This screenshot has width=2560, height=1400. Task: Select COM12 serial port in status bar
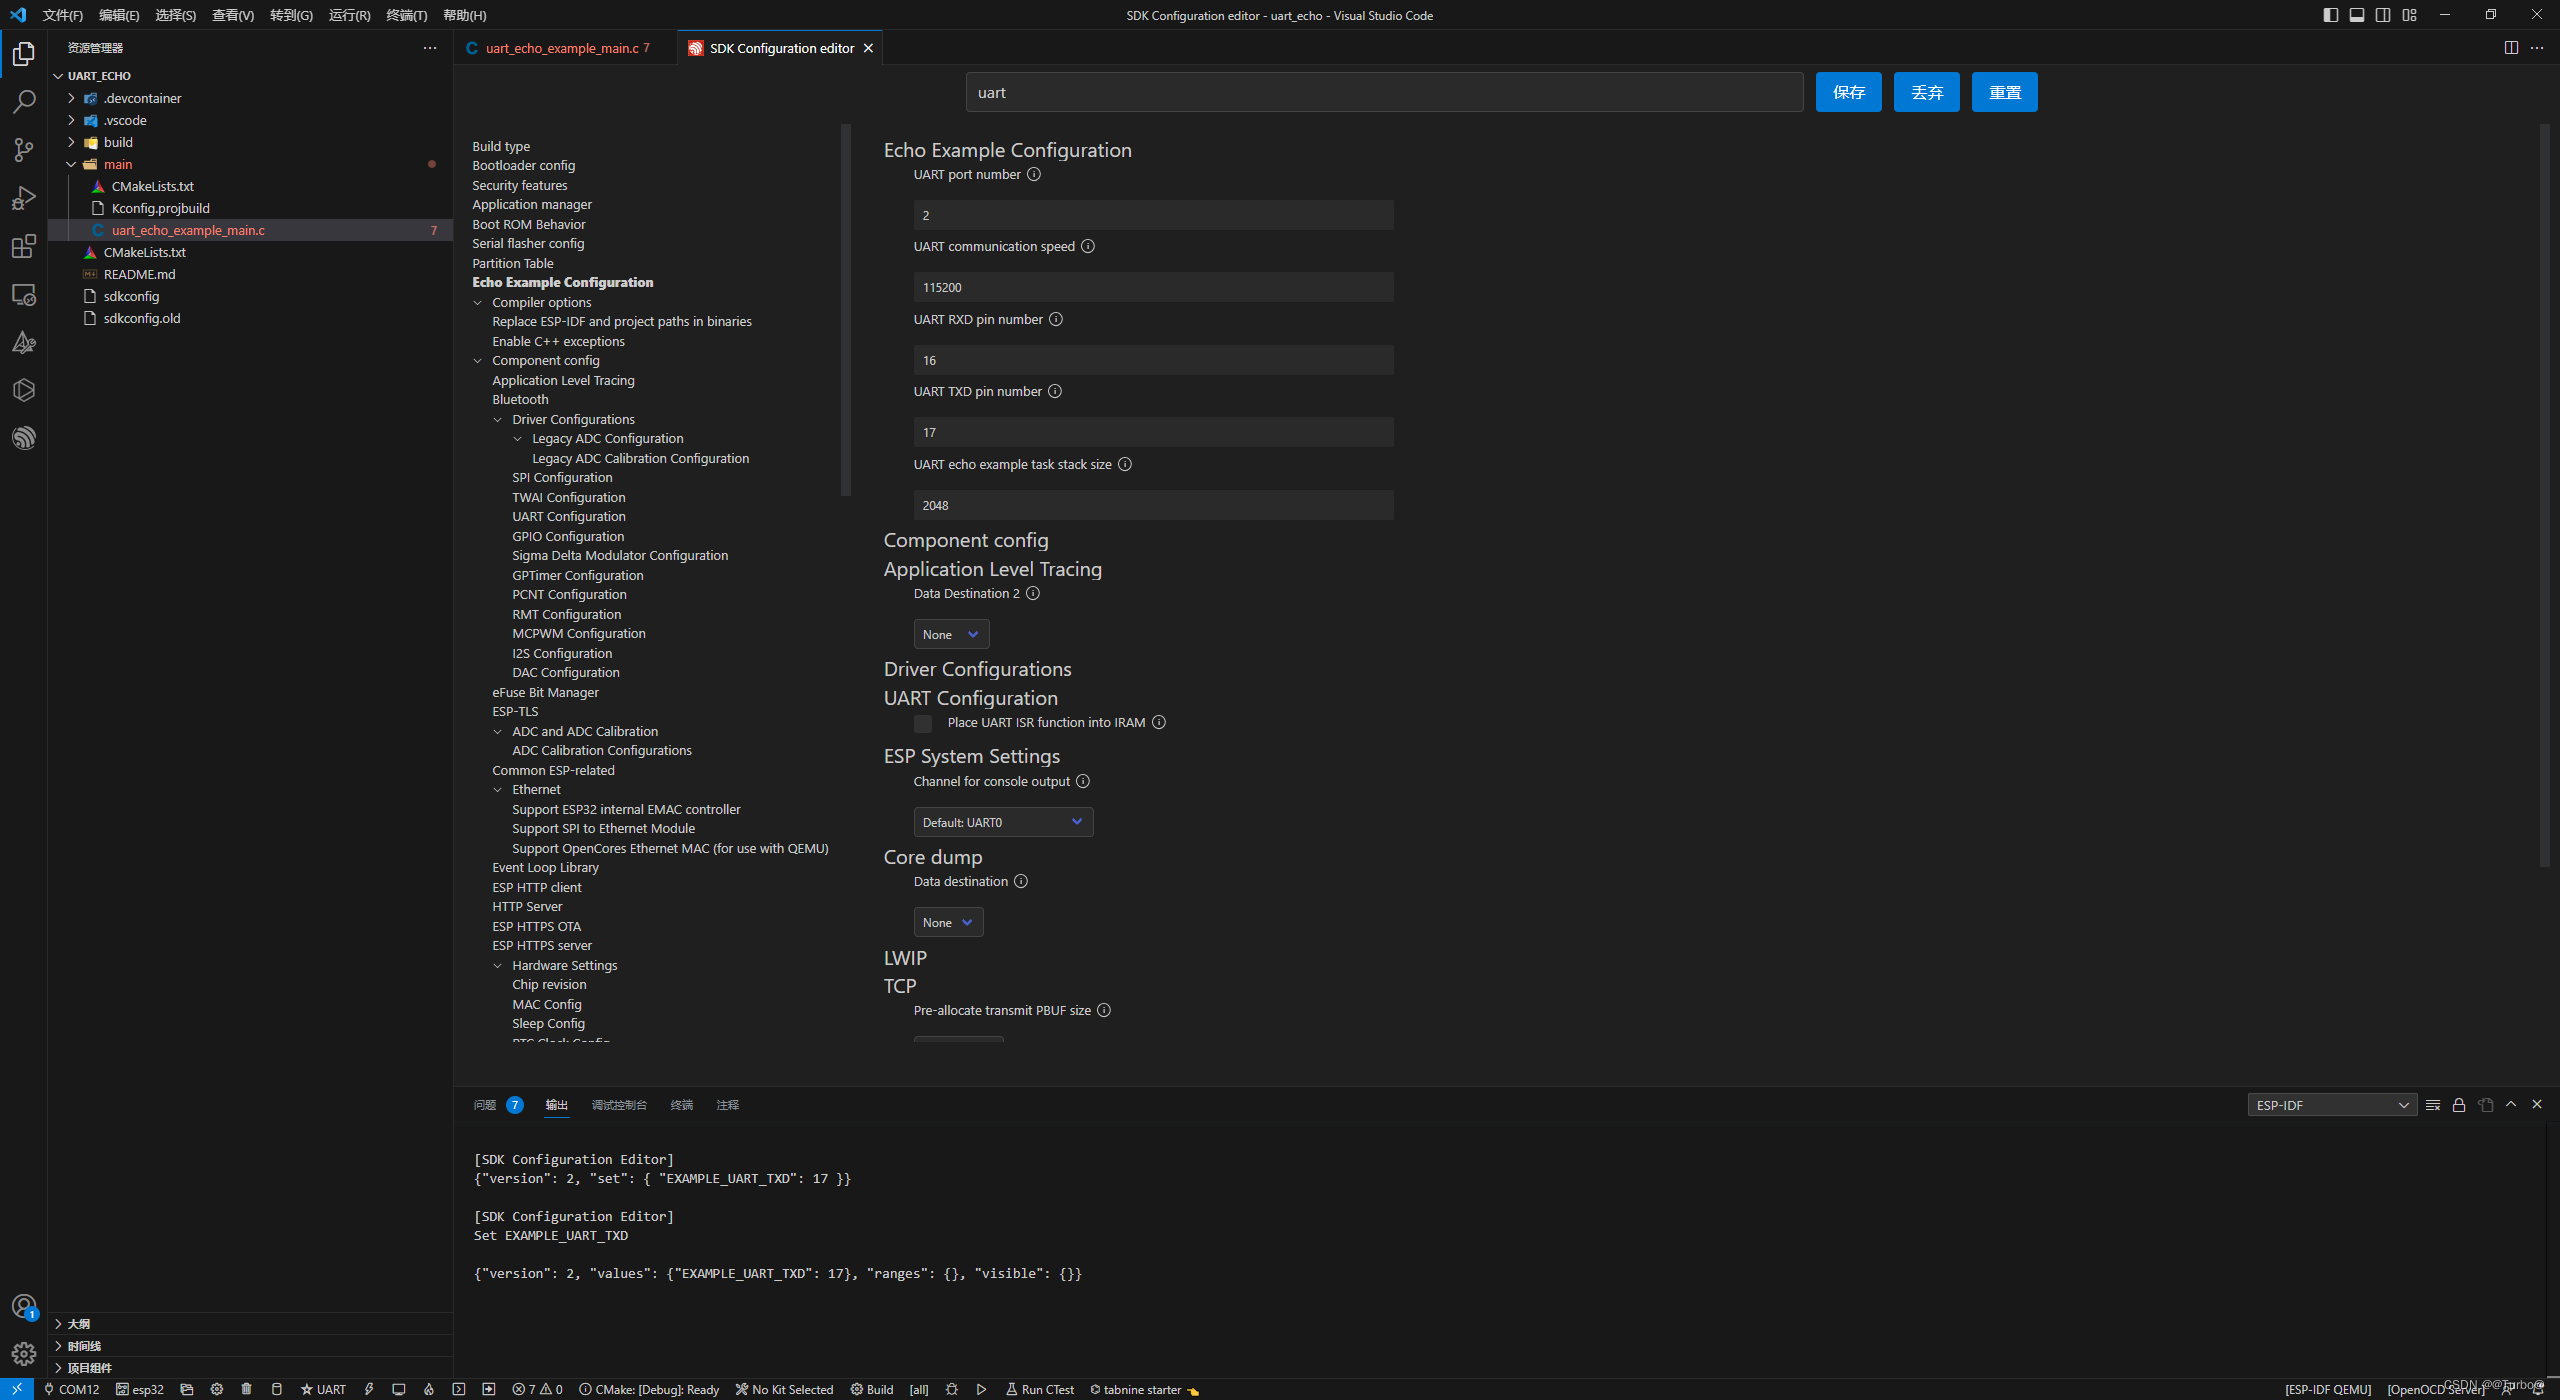point(71,1389)
